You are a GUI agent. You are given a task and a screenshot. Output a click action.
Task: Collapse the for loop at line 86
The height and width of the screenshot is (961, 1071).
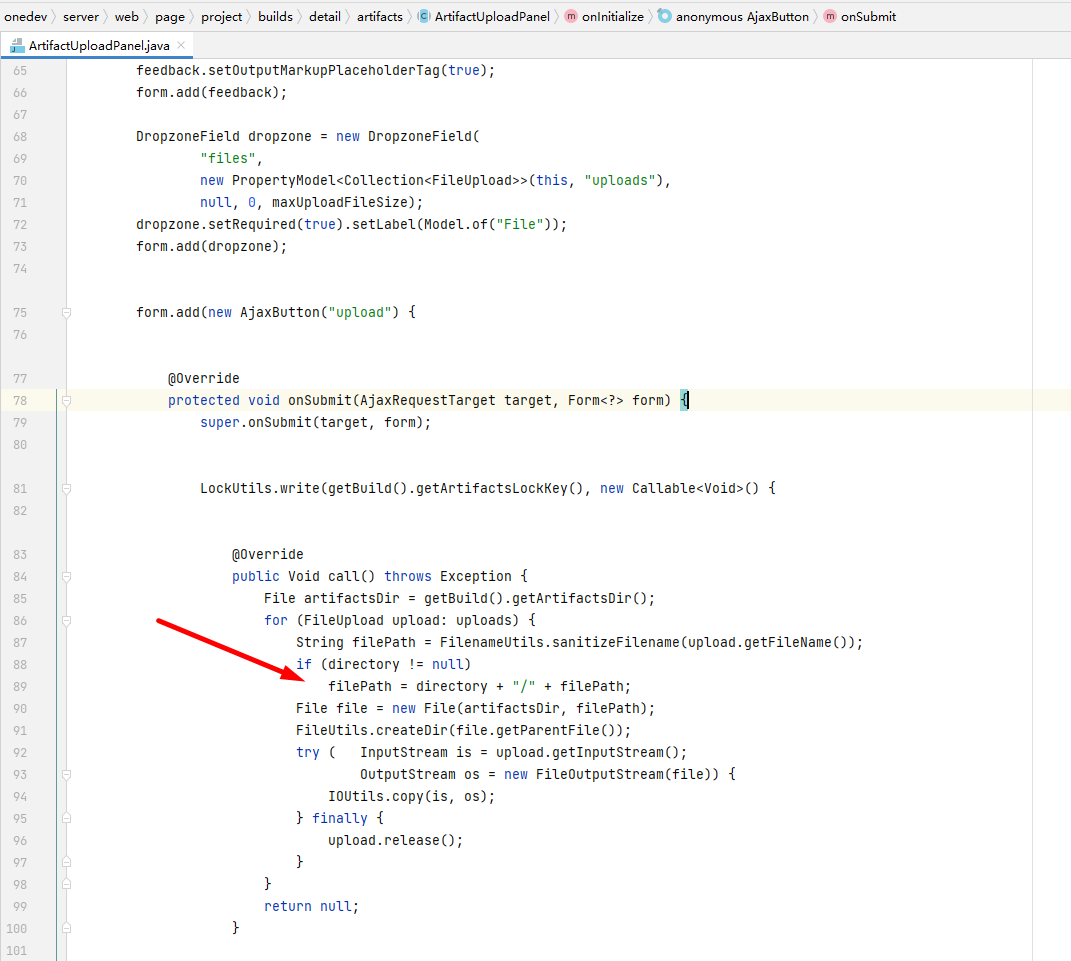pyautogui.click(x=65, y=620)
